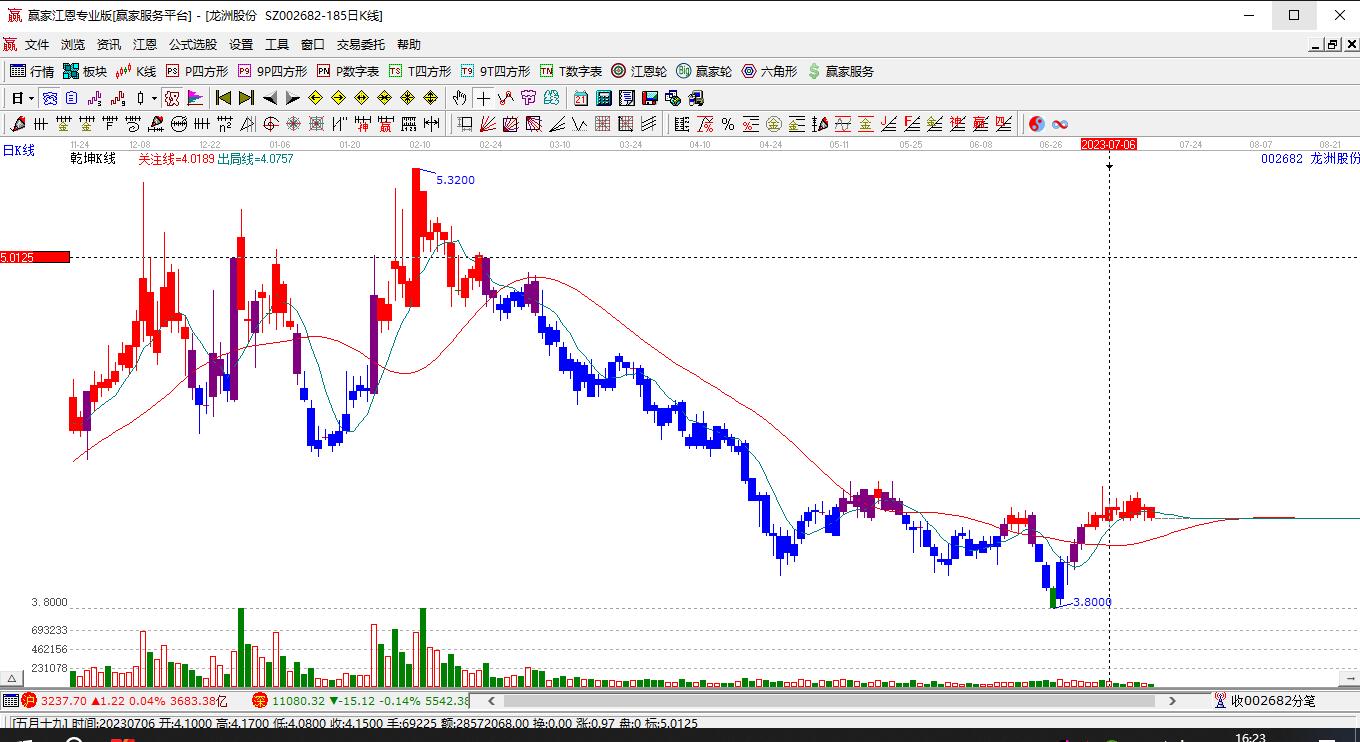1360x742 pixels.
Task: Step chart back with left triangle icon
Action: (269, 98)
